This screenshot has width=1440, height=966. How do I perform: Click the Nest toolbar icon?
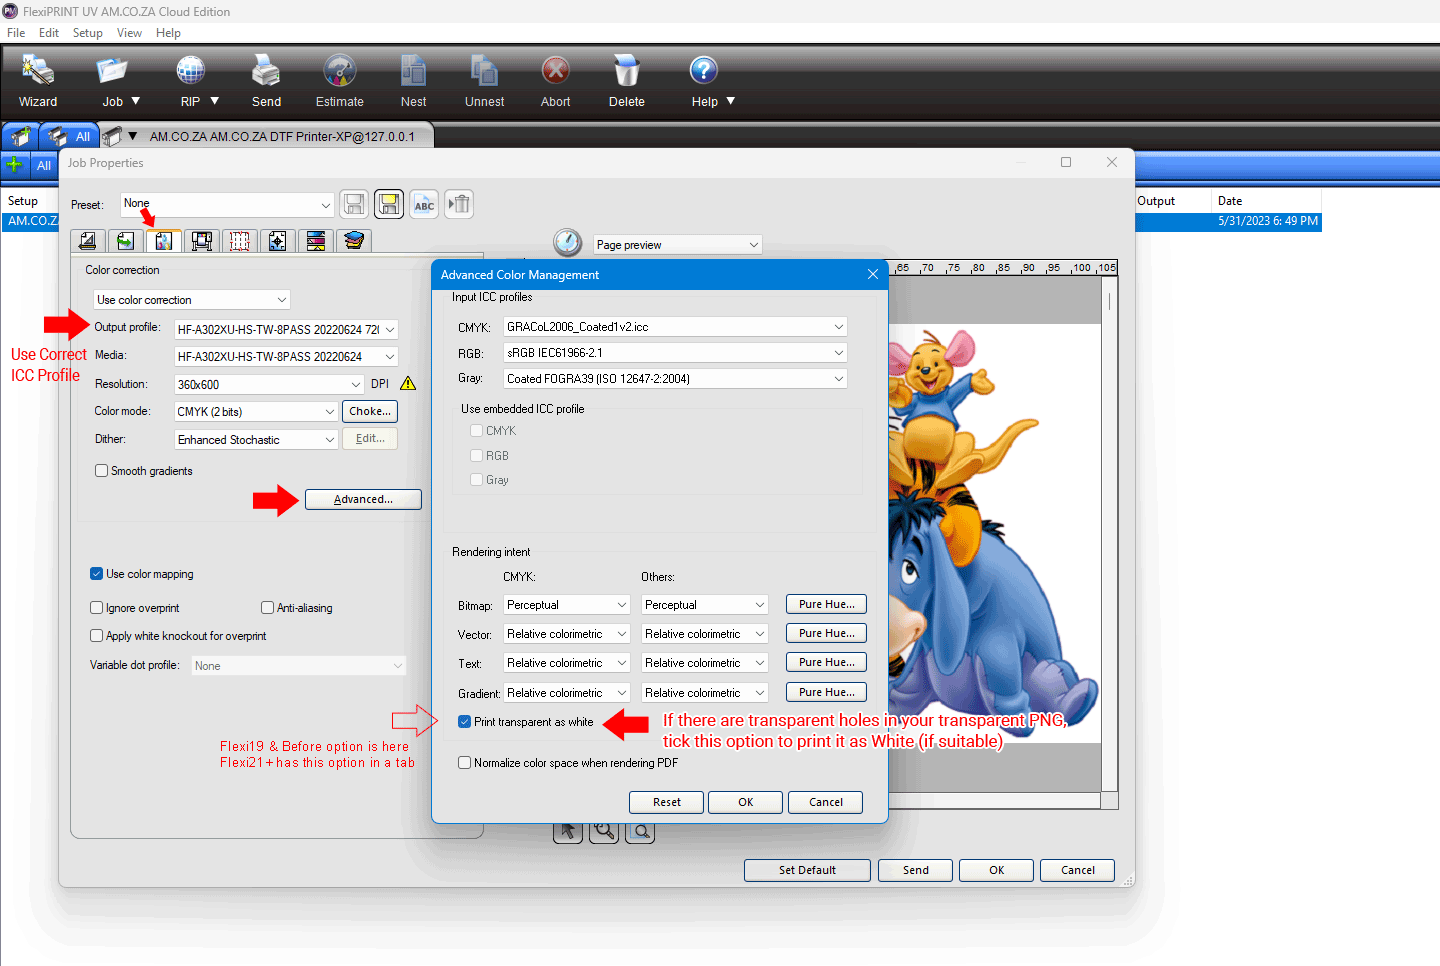(413, 71)
